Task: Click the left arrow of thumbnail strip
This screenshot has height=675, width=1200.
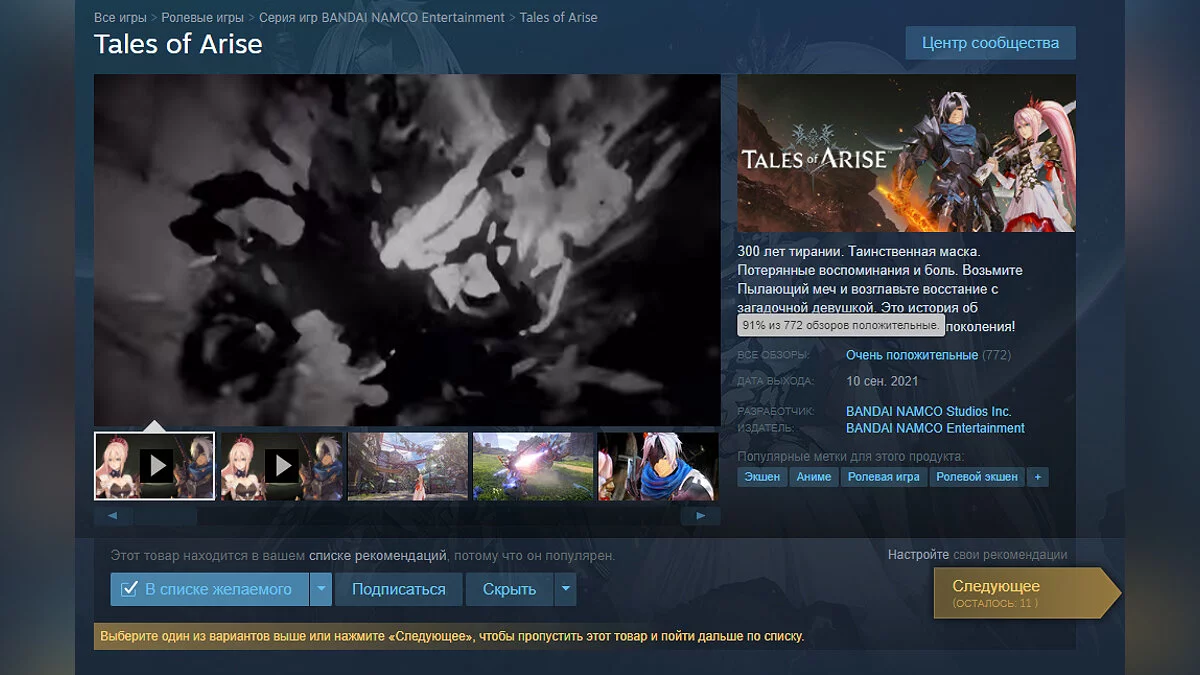Action: pos(113,516)
